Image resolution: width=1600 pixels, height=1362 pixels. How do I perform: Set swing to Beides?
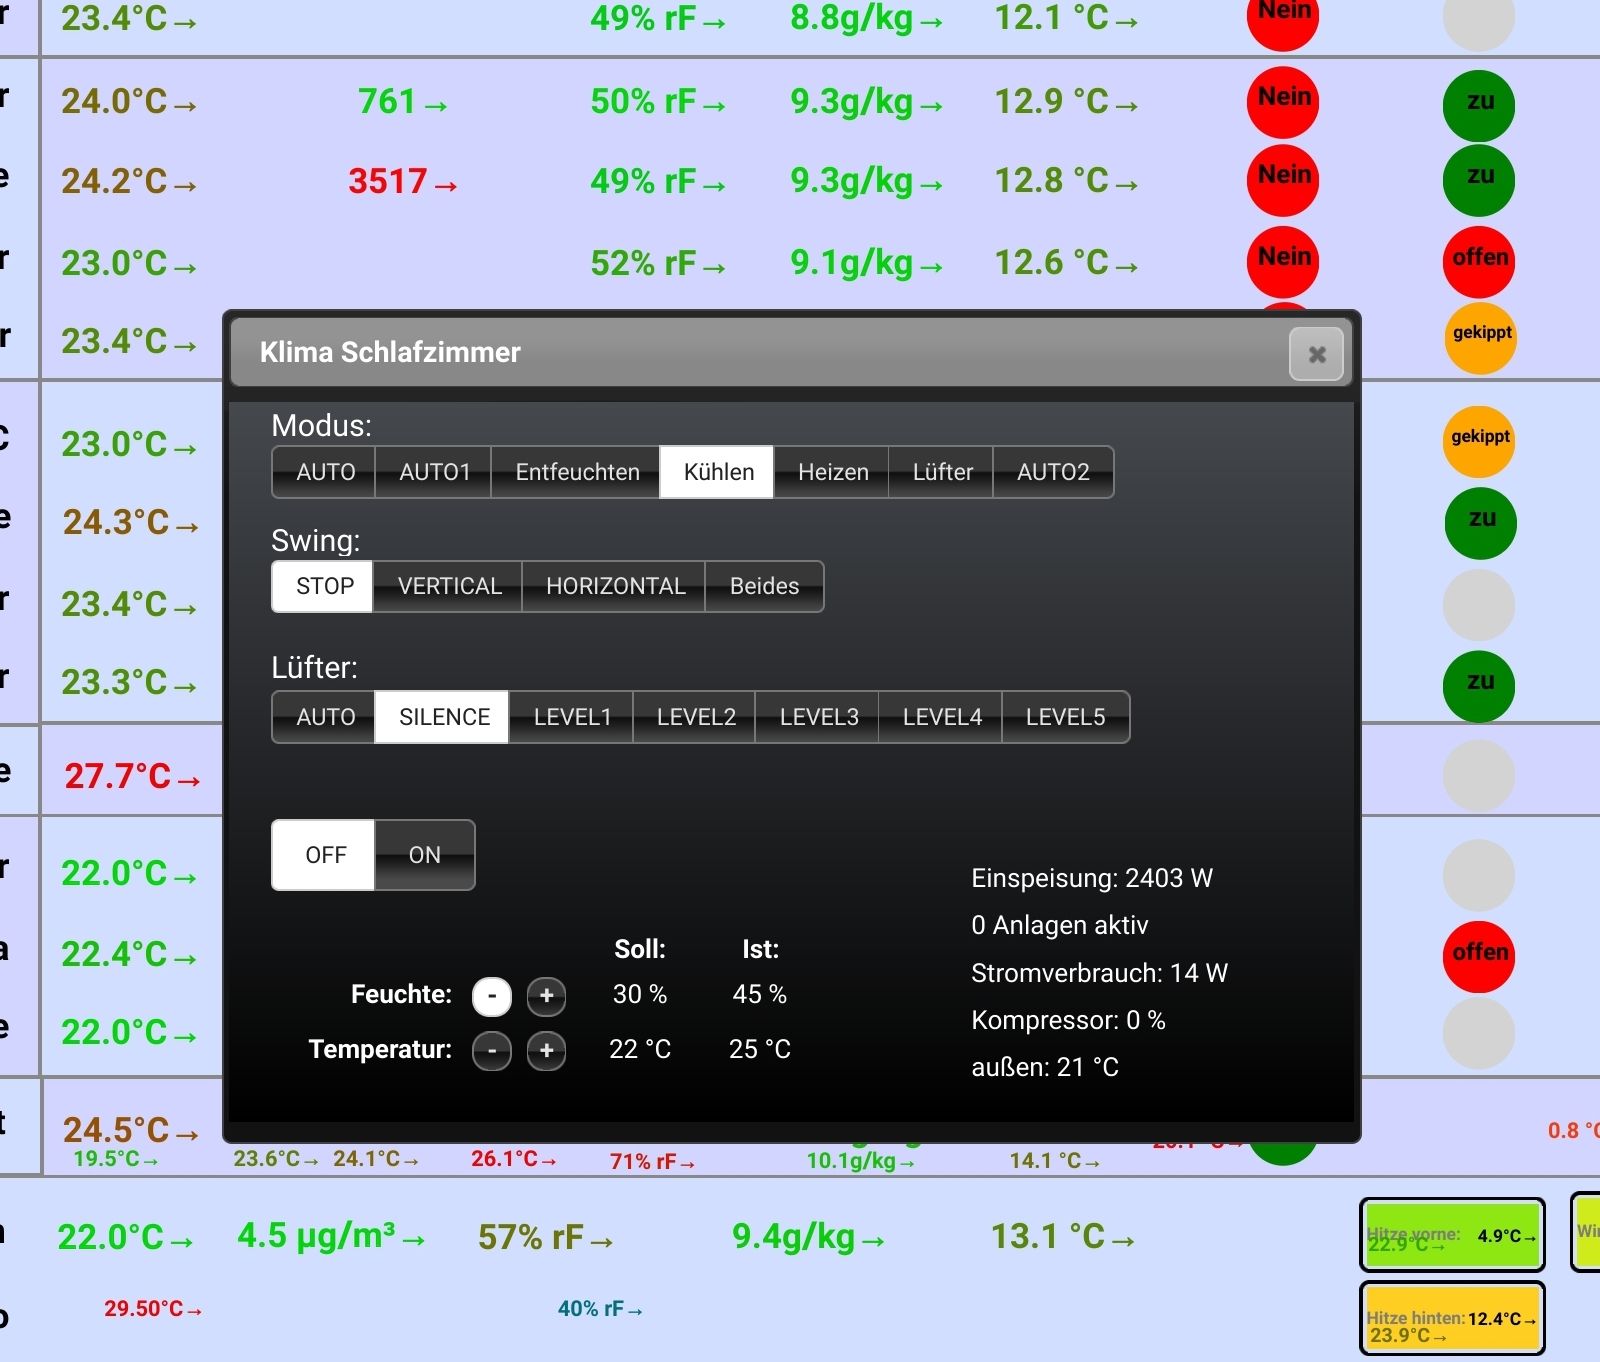[764, 586]
